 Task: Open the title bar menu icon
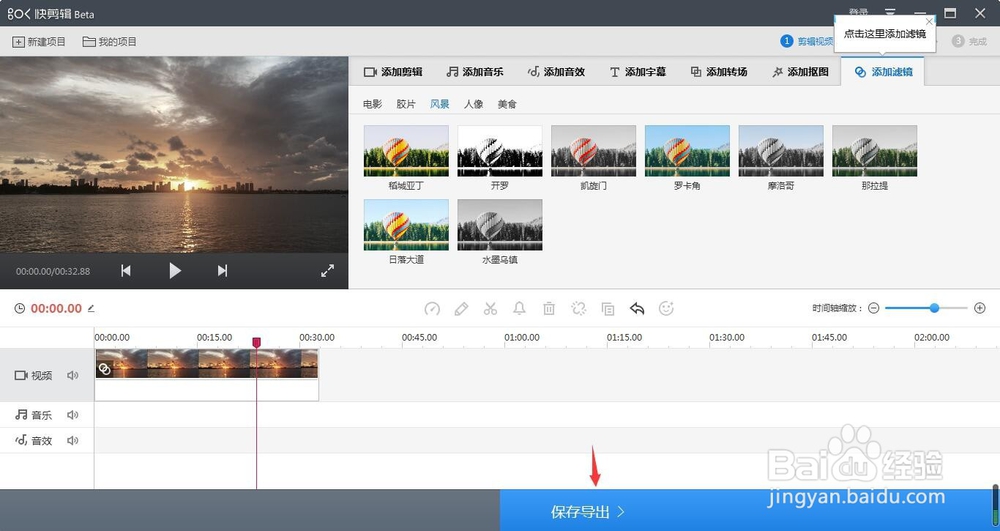(890, 13)
